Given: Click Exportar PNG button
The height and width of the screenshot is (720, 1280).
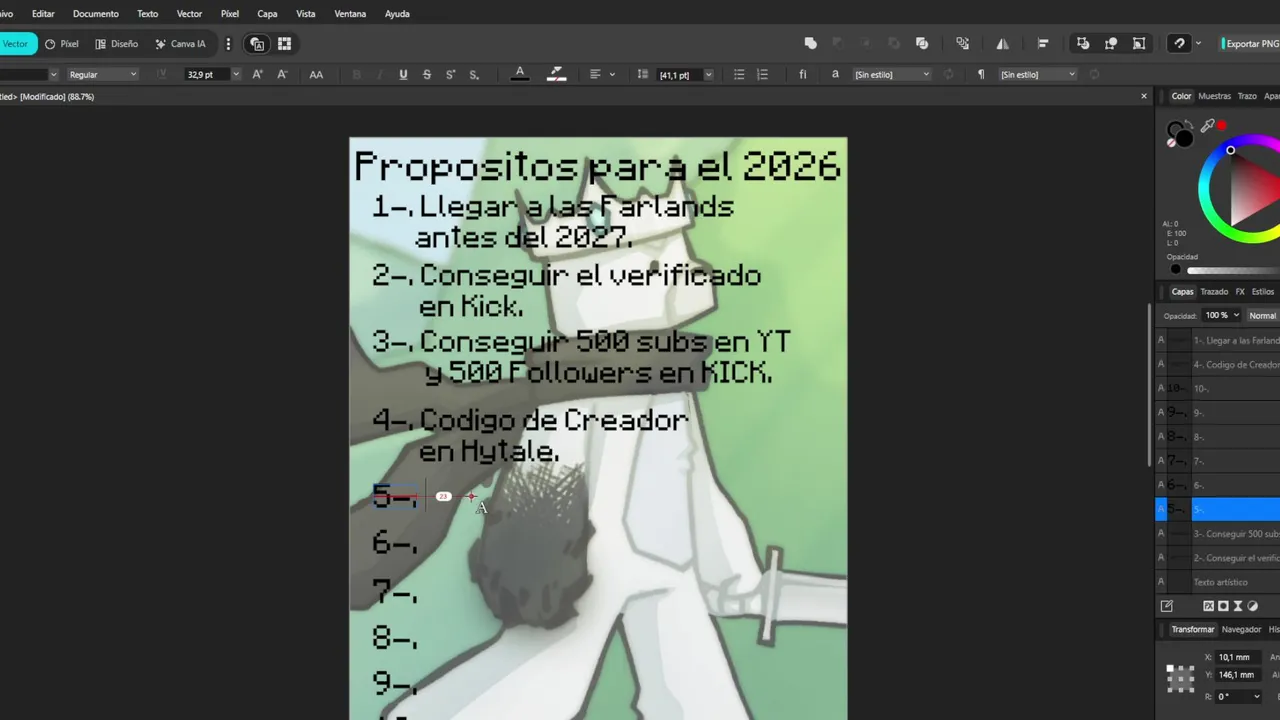Looking at the screenshot, I should pos(1250,44).
